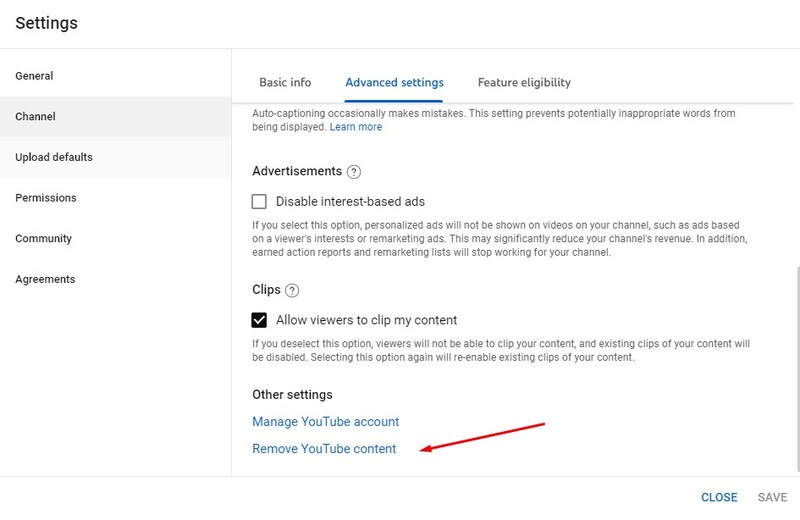
Task: Follow the Learn more link
Action: pos(356,127)
